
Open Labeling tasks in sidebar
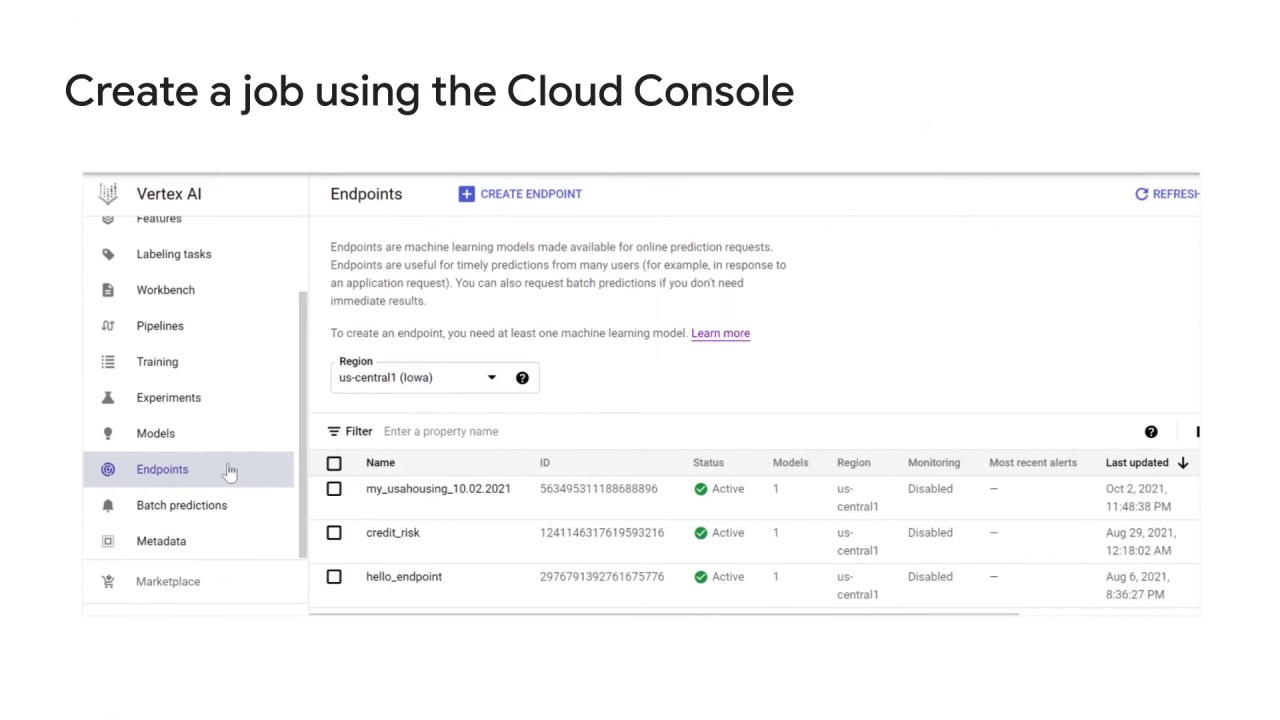[x=174, y=254]
